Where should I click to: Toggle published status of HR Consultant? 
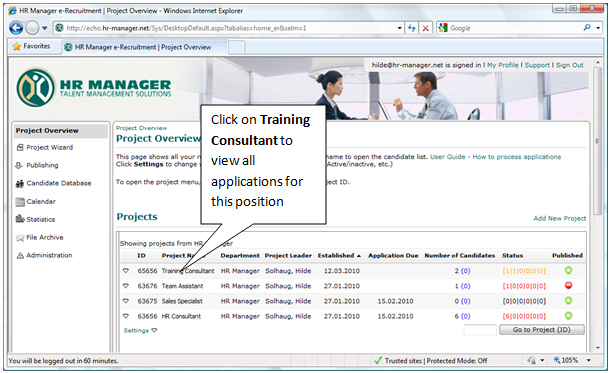pos(569,316)
